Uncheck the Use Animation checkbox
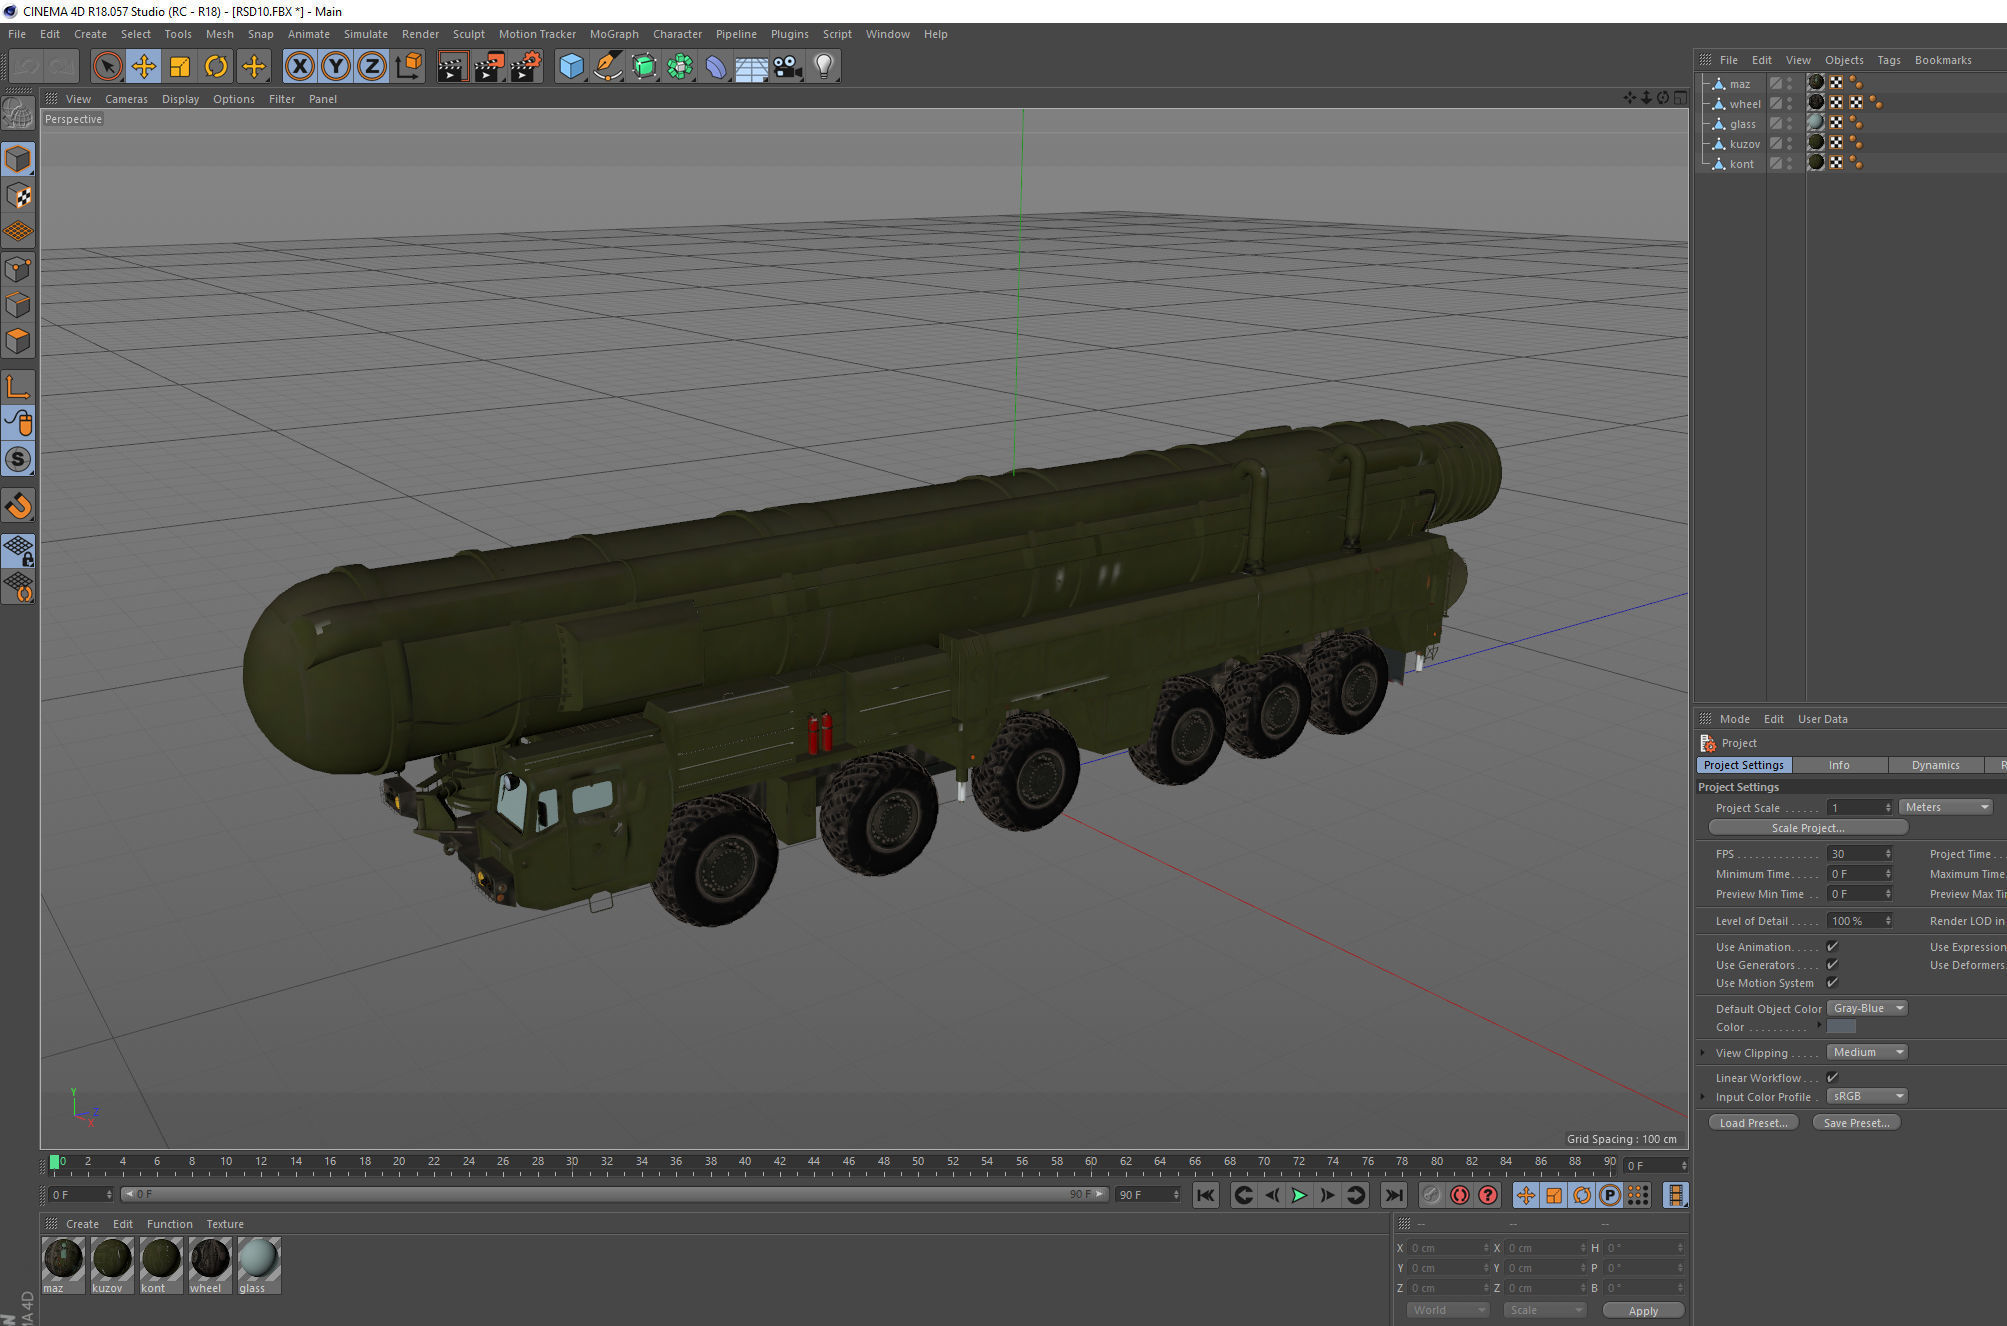 pyautogui.click(x=1832, y=947)
